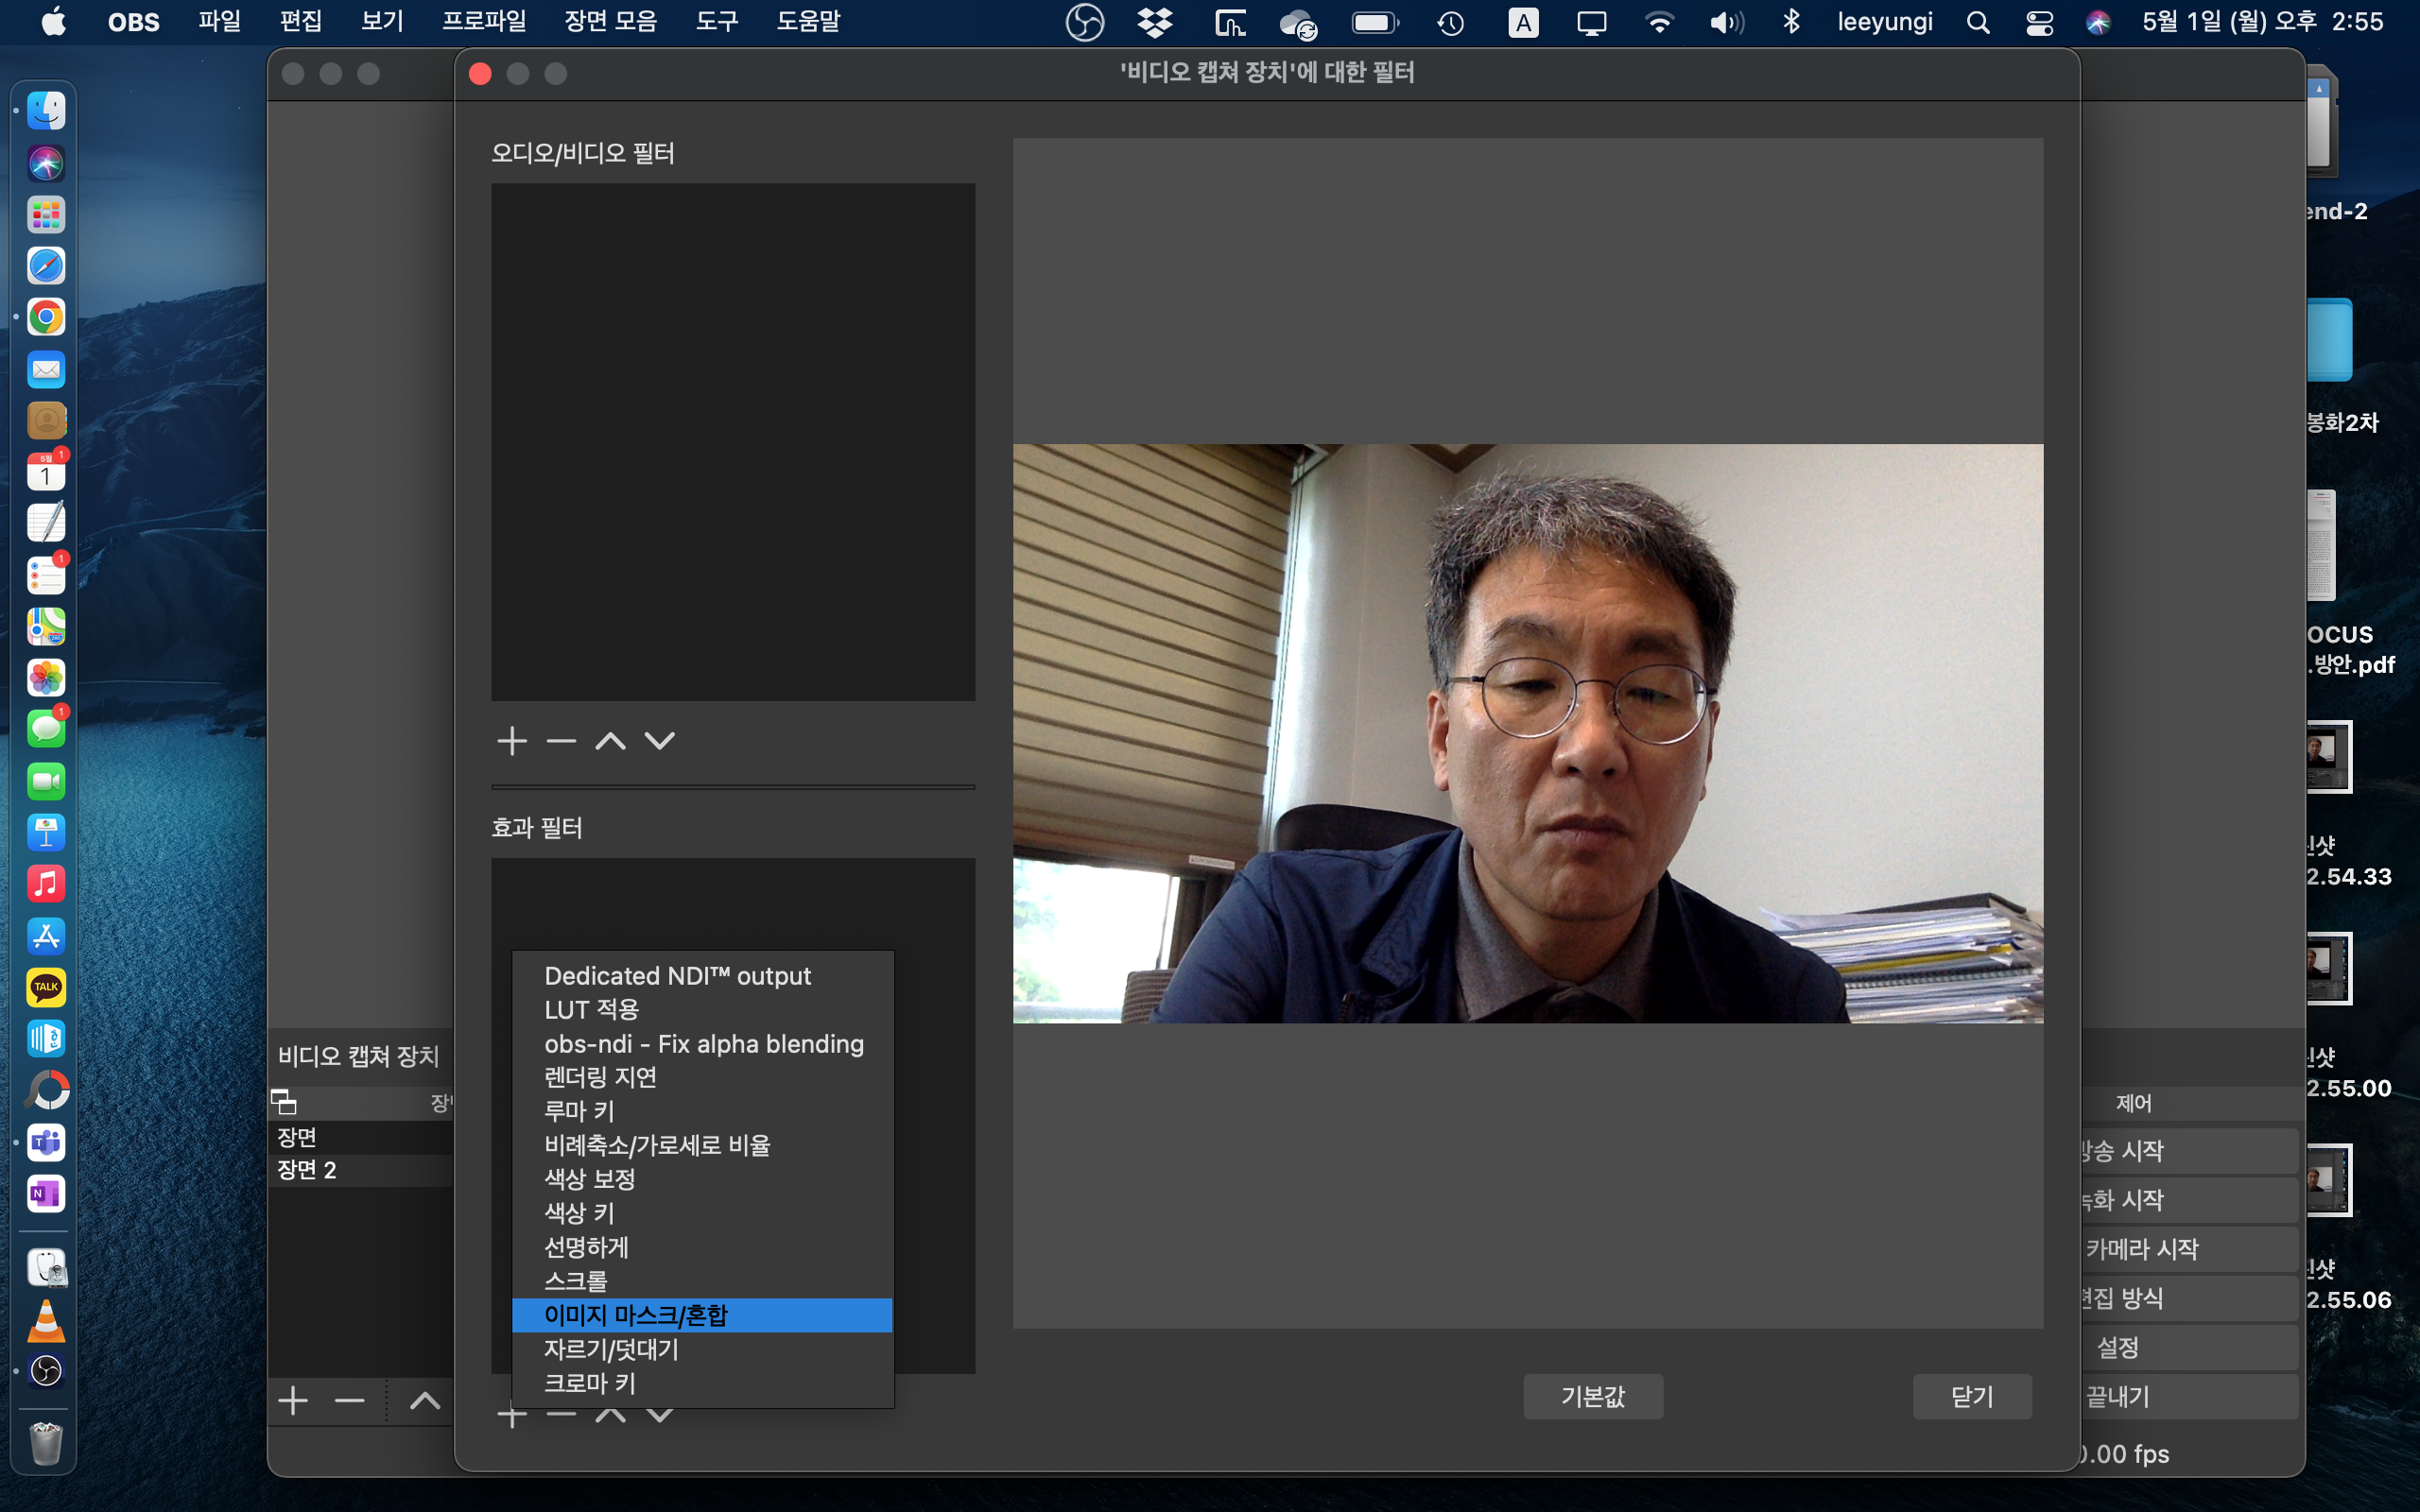
Task: Remove scene with the minus icon
Action: pyautogui.click(x=349, y=1401)
